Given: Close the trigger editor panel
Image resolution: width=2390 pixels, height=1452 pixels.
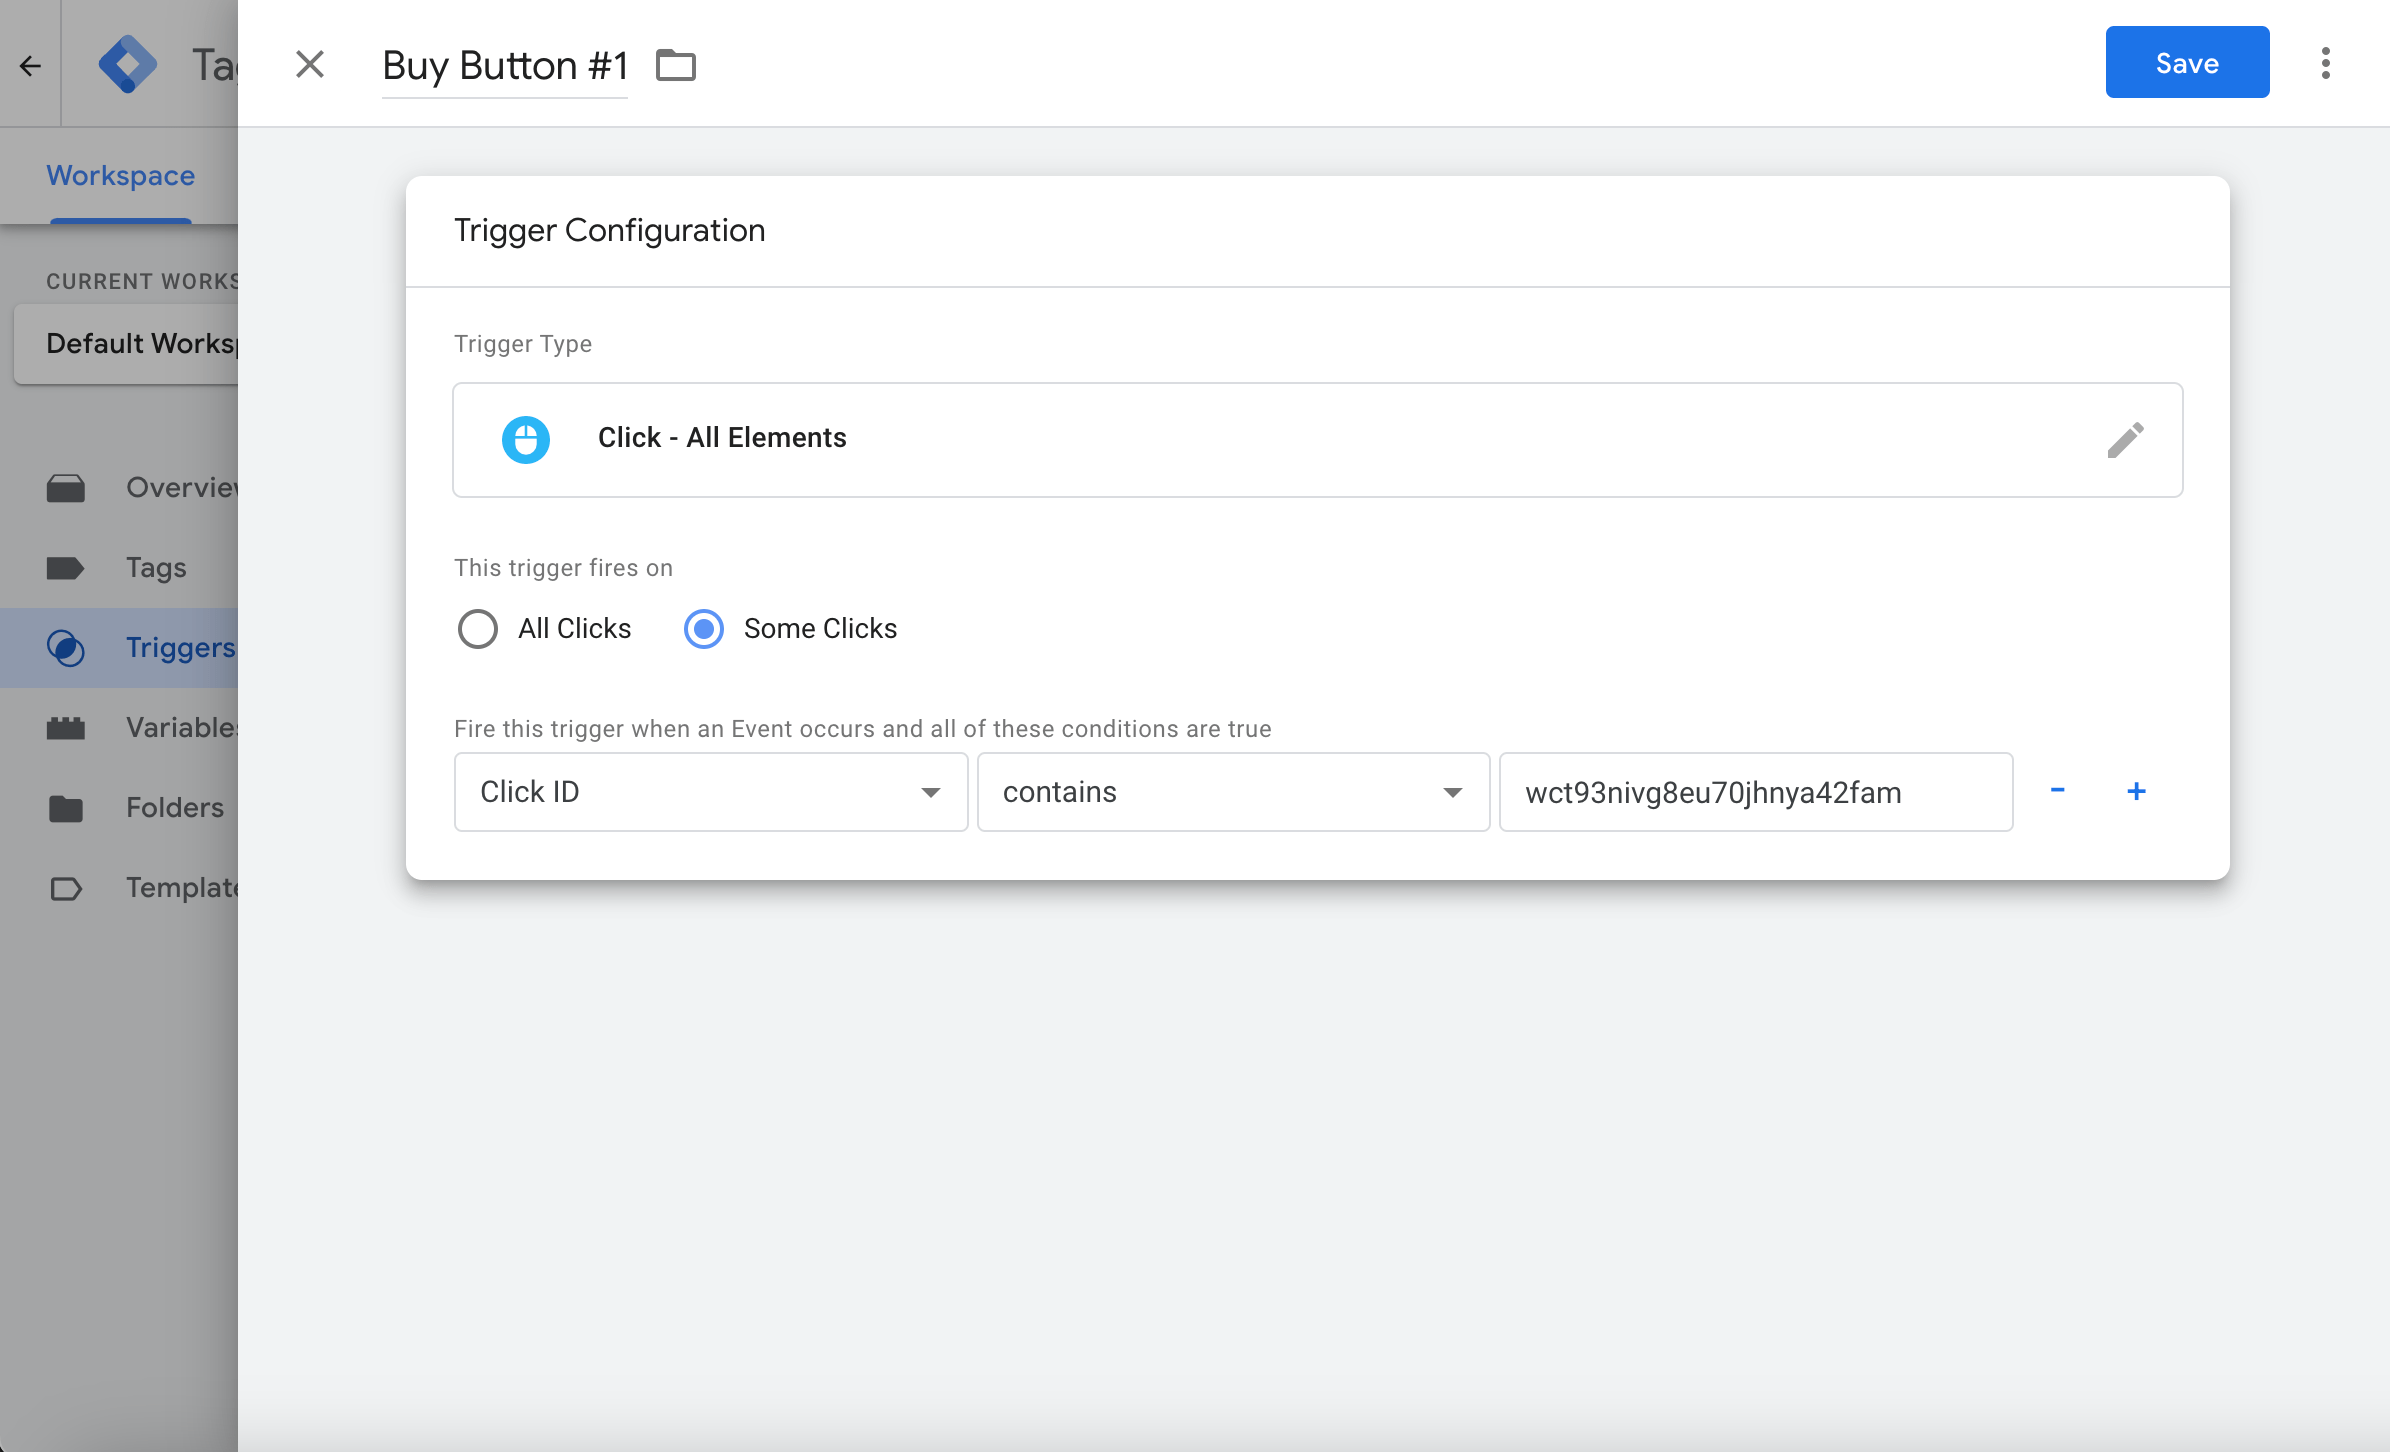Looking at the screenshot, I should (310, 65).
